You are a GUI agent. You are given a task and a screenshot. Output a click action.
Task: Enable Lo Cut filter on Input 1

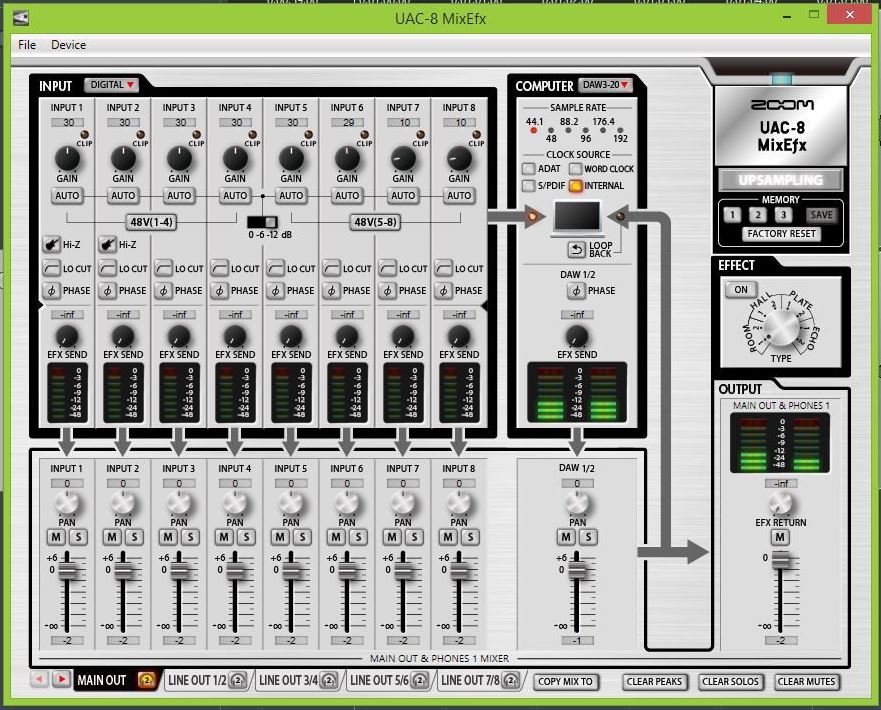52,268
